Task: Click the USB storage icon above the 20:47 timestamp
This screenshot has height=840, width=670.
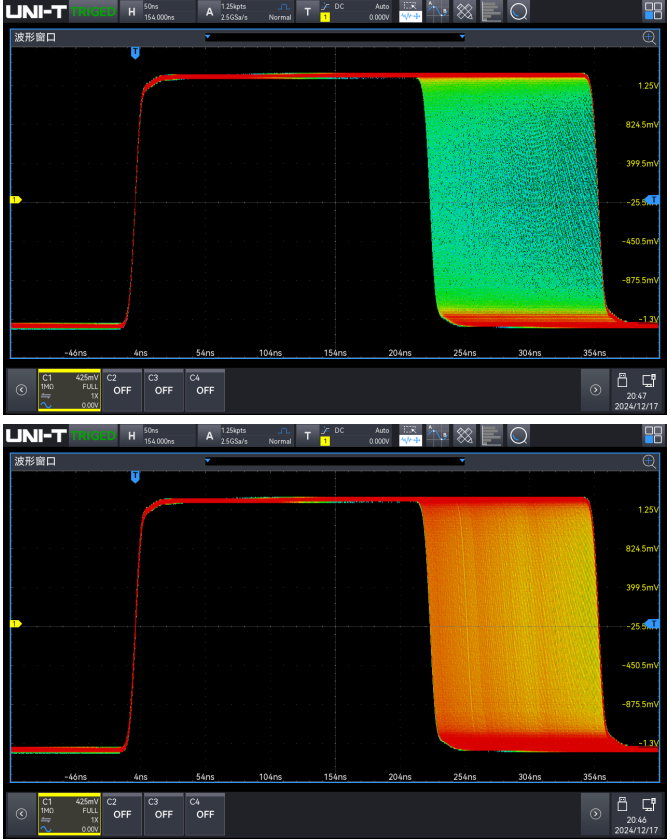Action: coord(622,380)
